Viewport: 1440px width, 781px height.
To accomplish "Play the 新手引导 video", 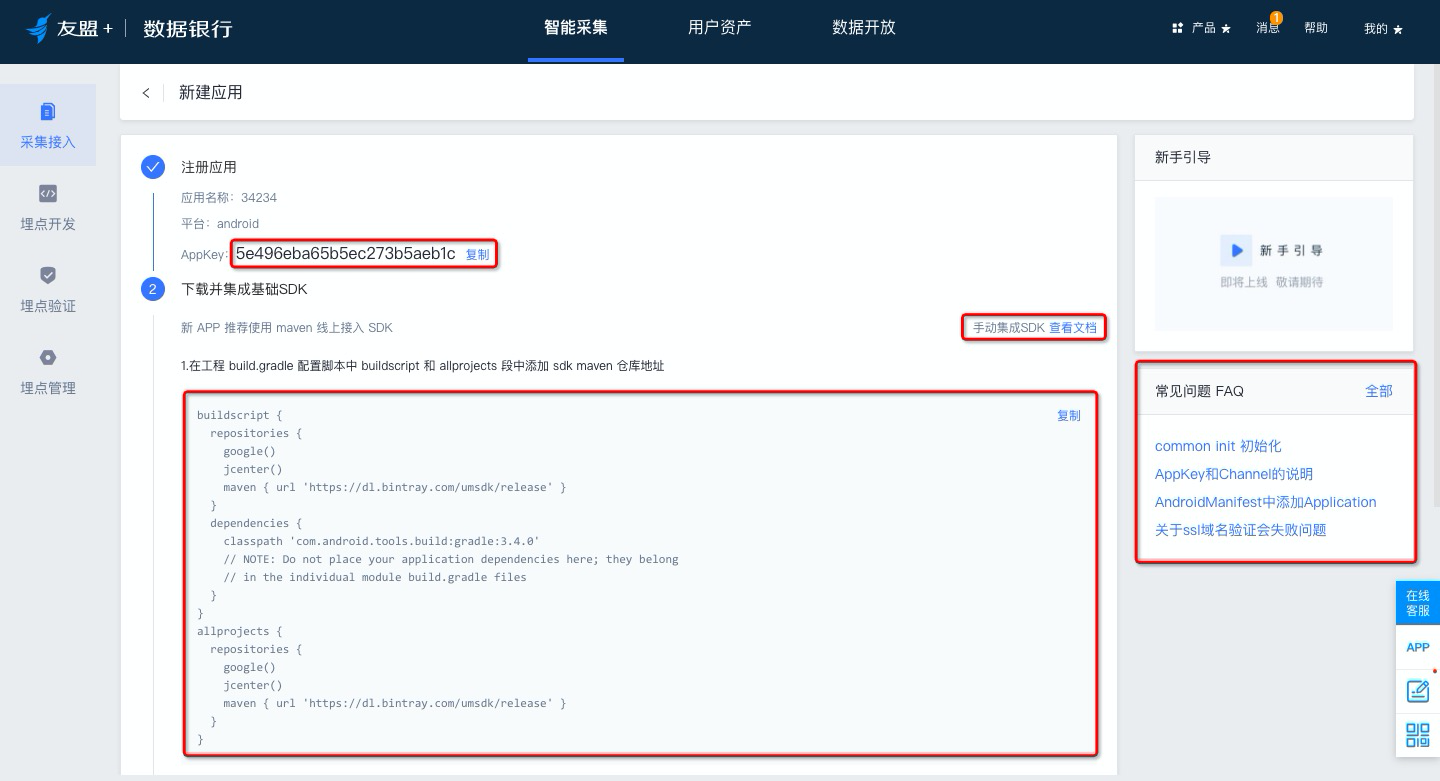I will pos(1237,250).
